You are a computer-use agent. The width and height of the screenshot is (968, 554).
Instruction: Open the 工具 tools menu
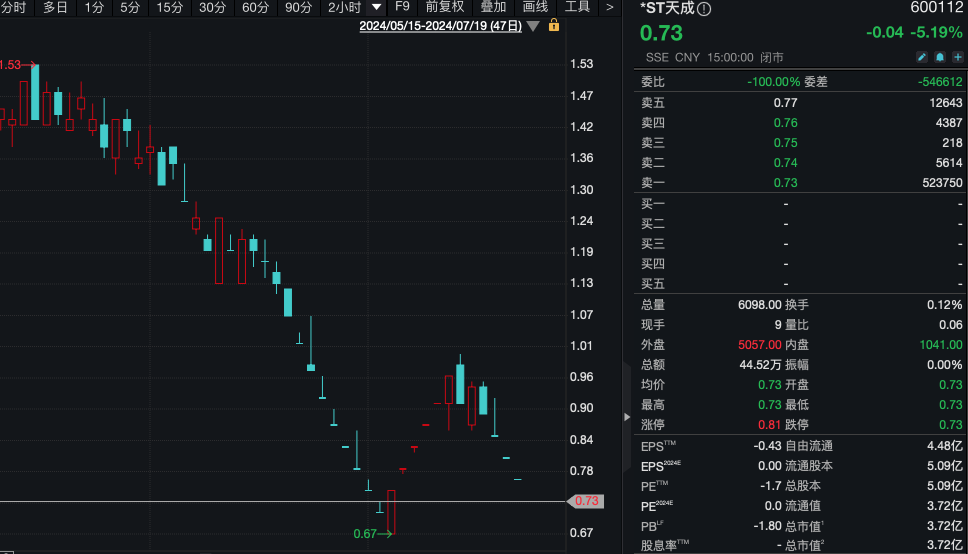pos(577,7)
